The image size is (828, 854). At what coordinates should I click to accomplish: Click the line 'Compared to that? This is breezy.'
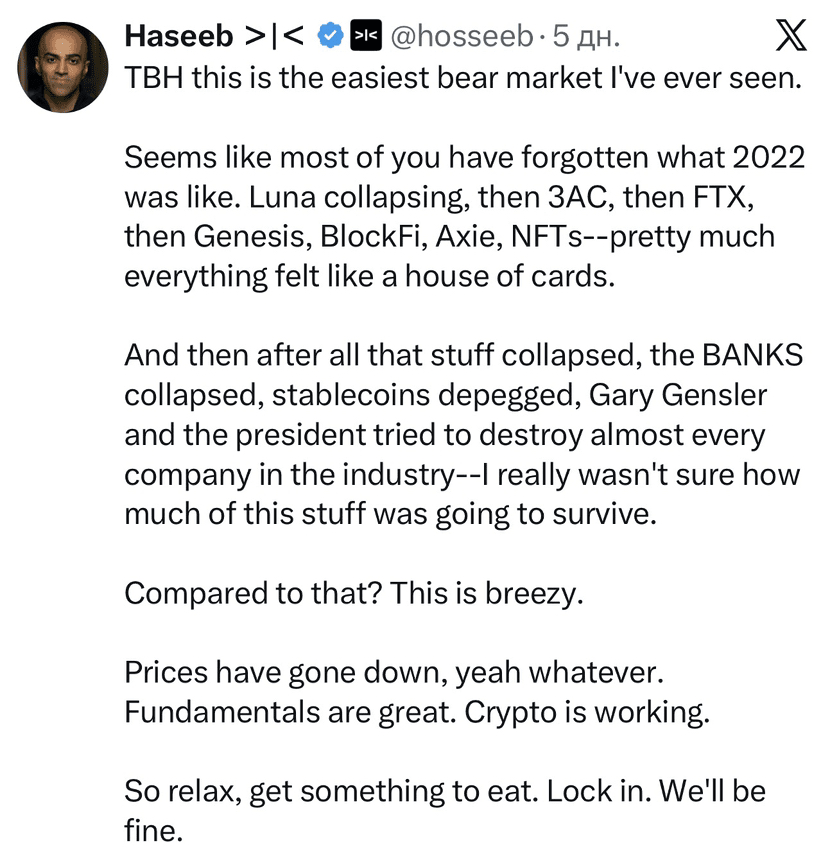(x=354, y=593)
